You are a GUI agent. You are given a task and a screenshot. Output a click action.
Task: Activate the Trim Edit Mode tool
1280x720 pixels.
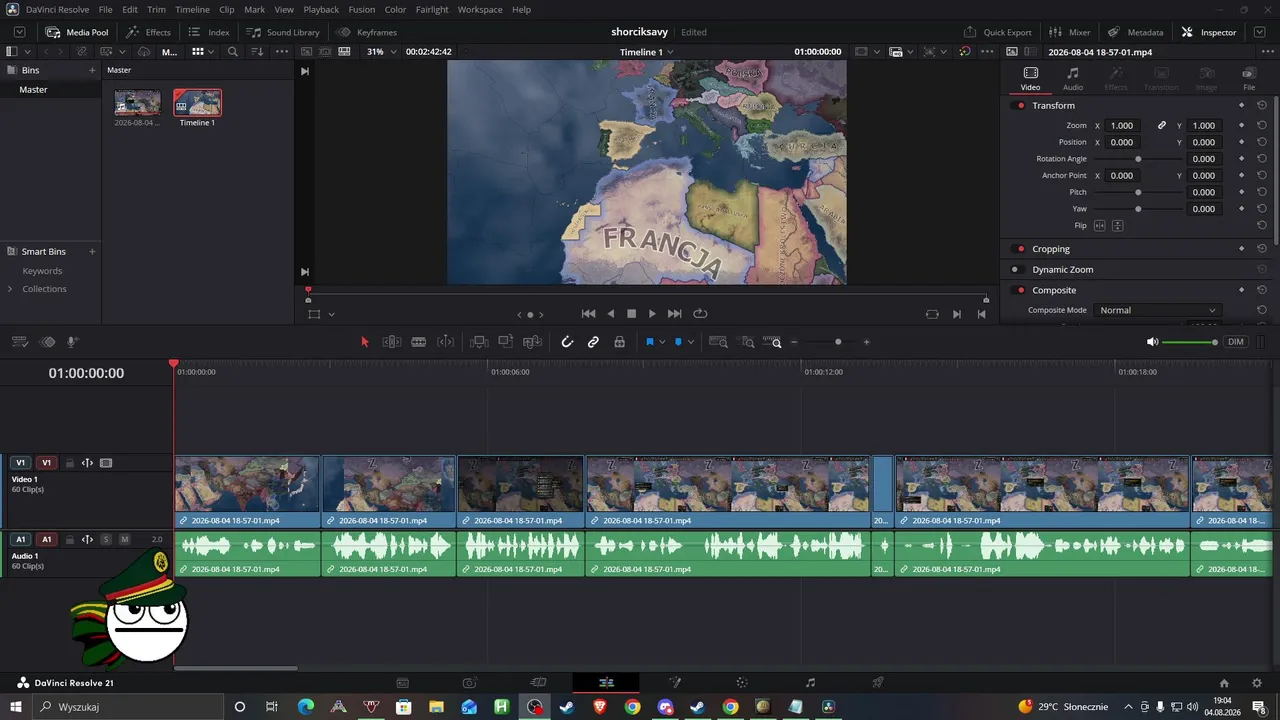(392, 342)
